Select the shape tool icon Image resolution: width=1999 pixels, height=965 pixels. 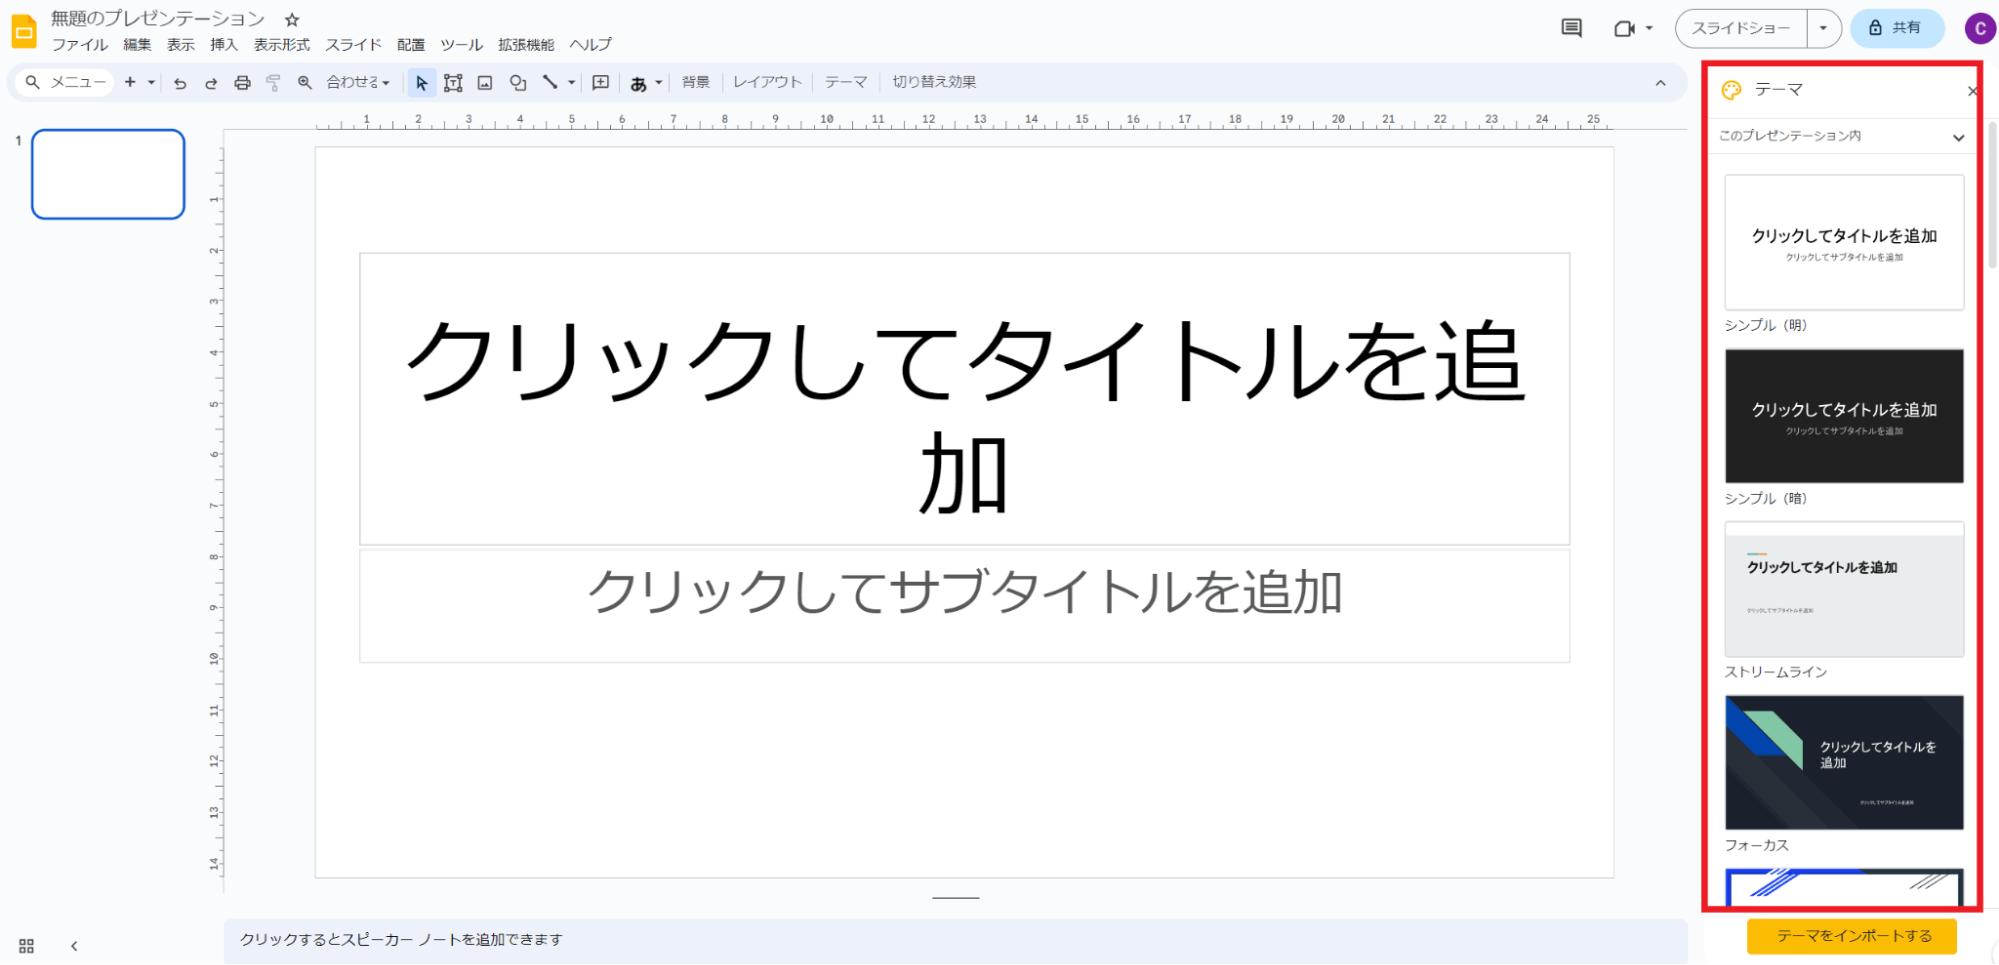coord(517,83)
